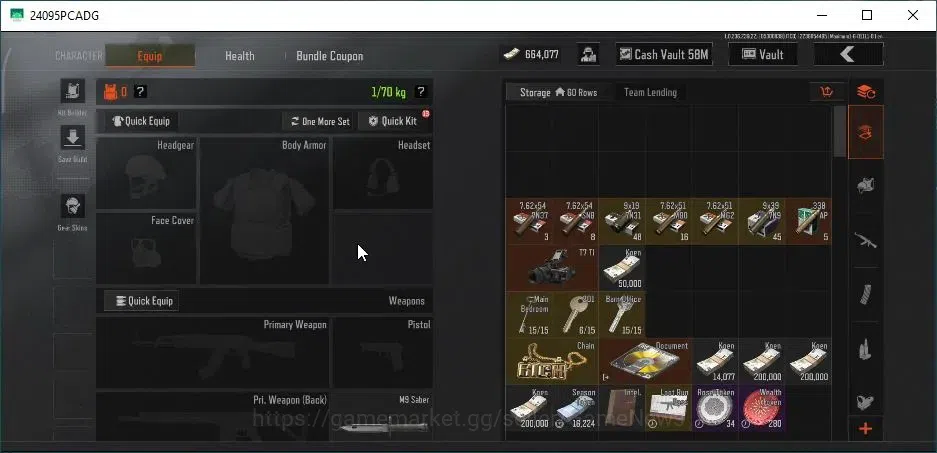Select the all-items storage category icon
This screenshot has width=937, height=453.
point(866,133)
